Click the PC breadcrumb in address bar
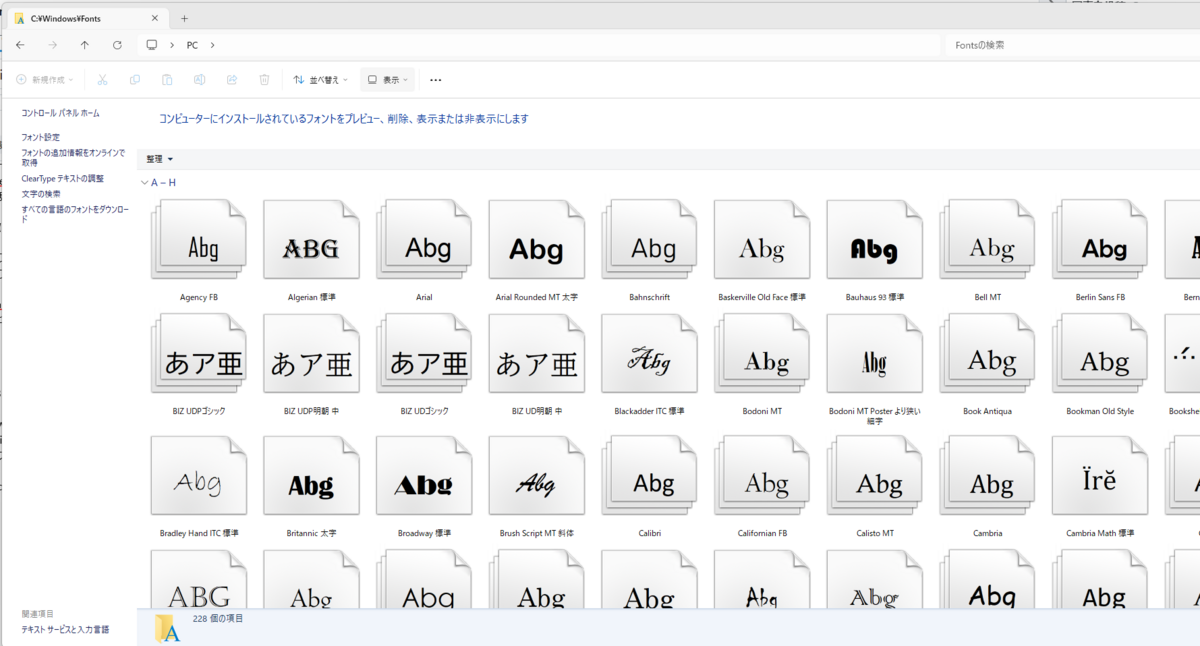1200x646 pixels. pos(193,45)
